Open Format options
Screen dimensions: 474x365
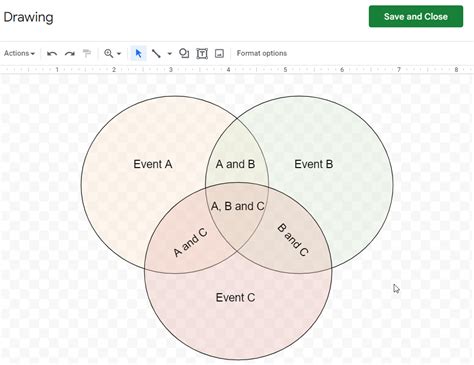point(262,53)
